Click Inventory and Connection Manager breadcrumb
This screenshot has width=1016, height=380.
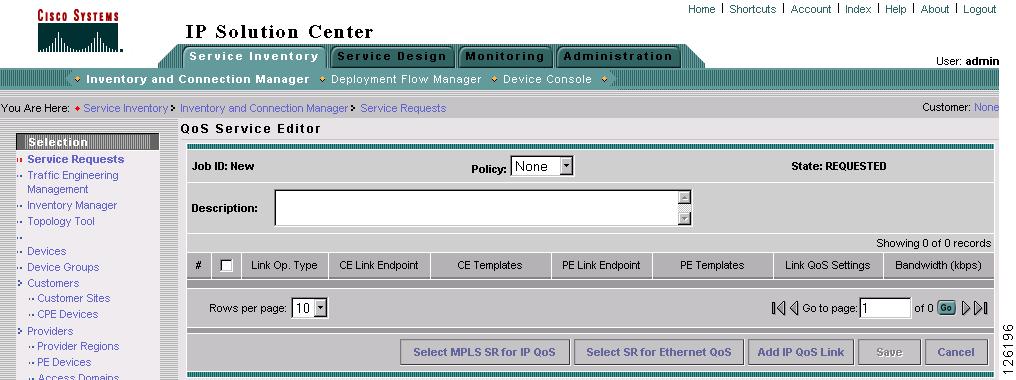coord(264,108)
